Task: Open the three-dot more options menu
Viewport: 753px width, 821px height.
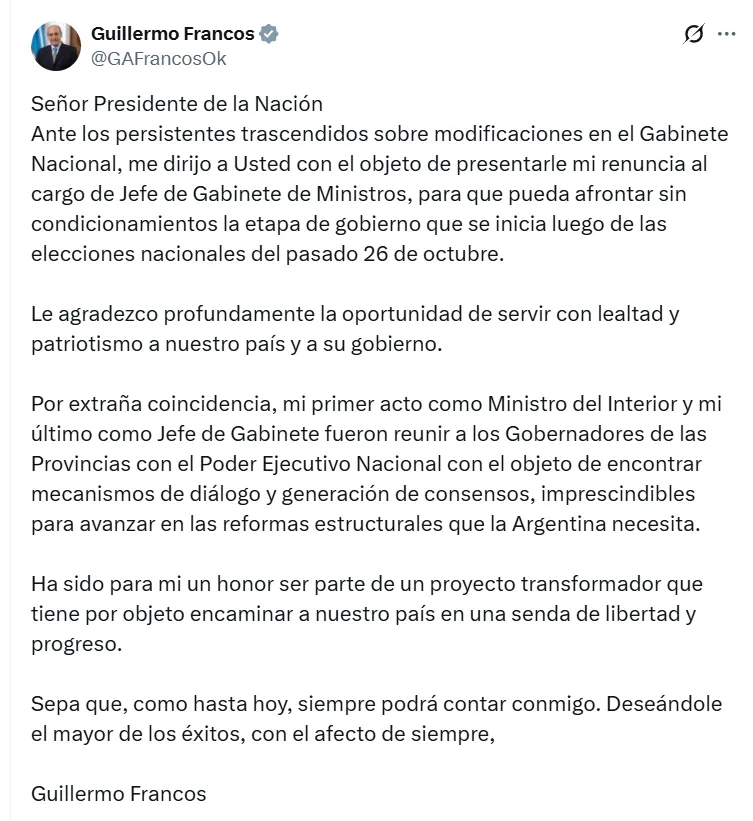Action: [726, 35]
